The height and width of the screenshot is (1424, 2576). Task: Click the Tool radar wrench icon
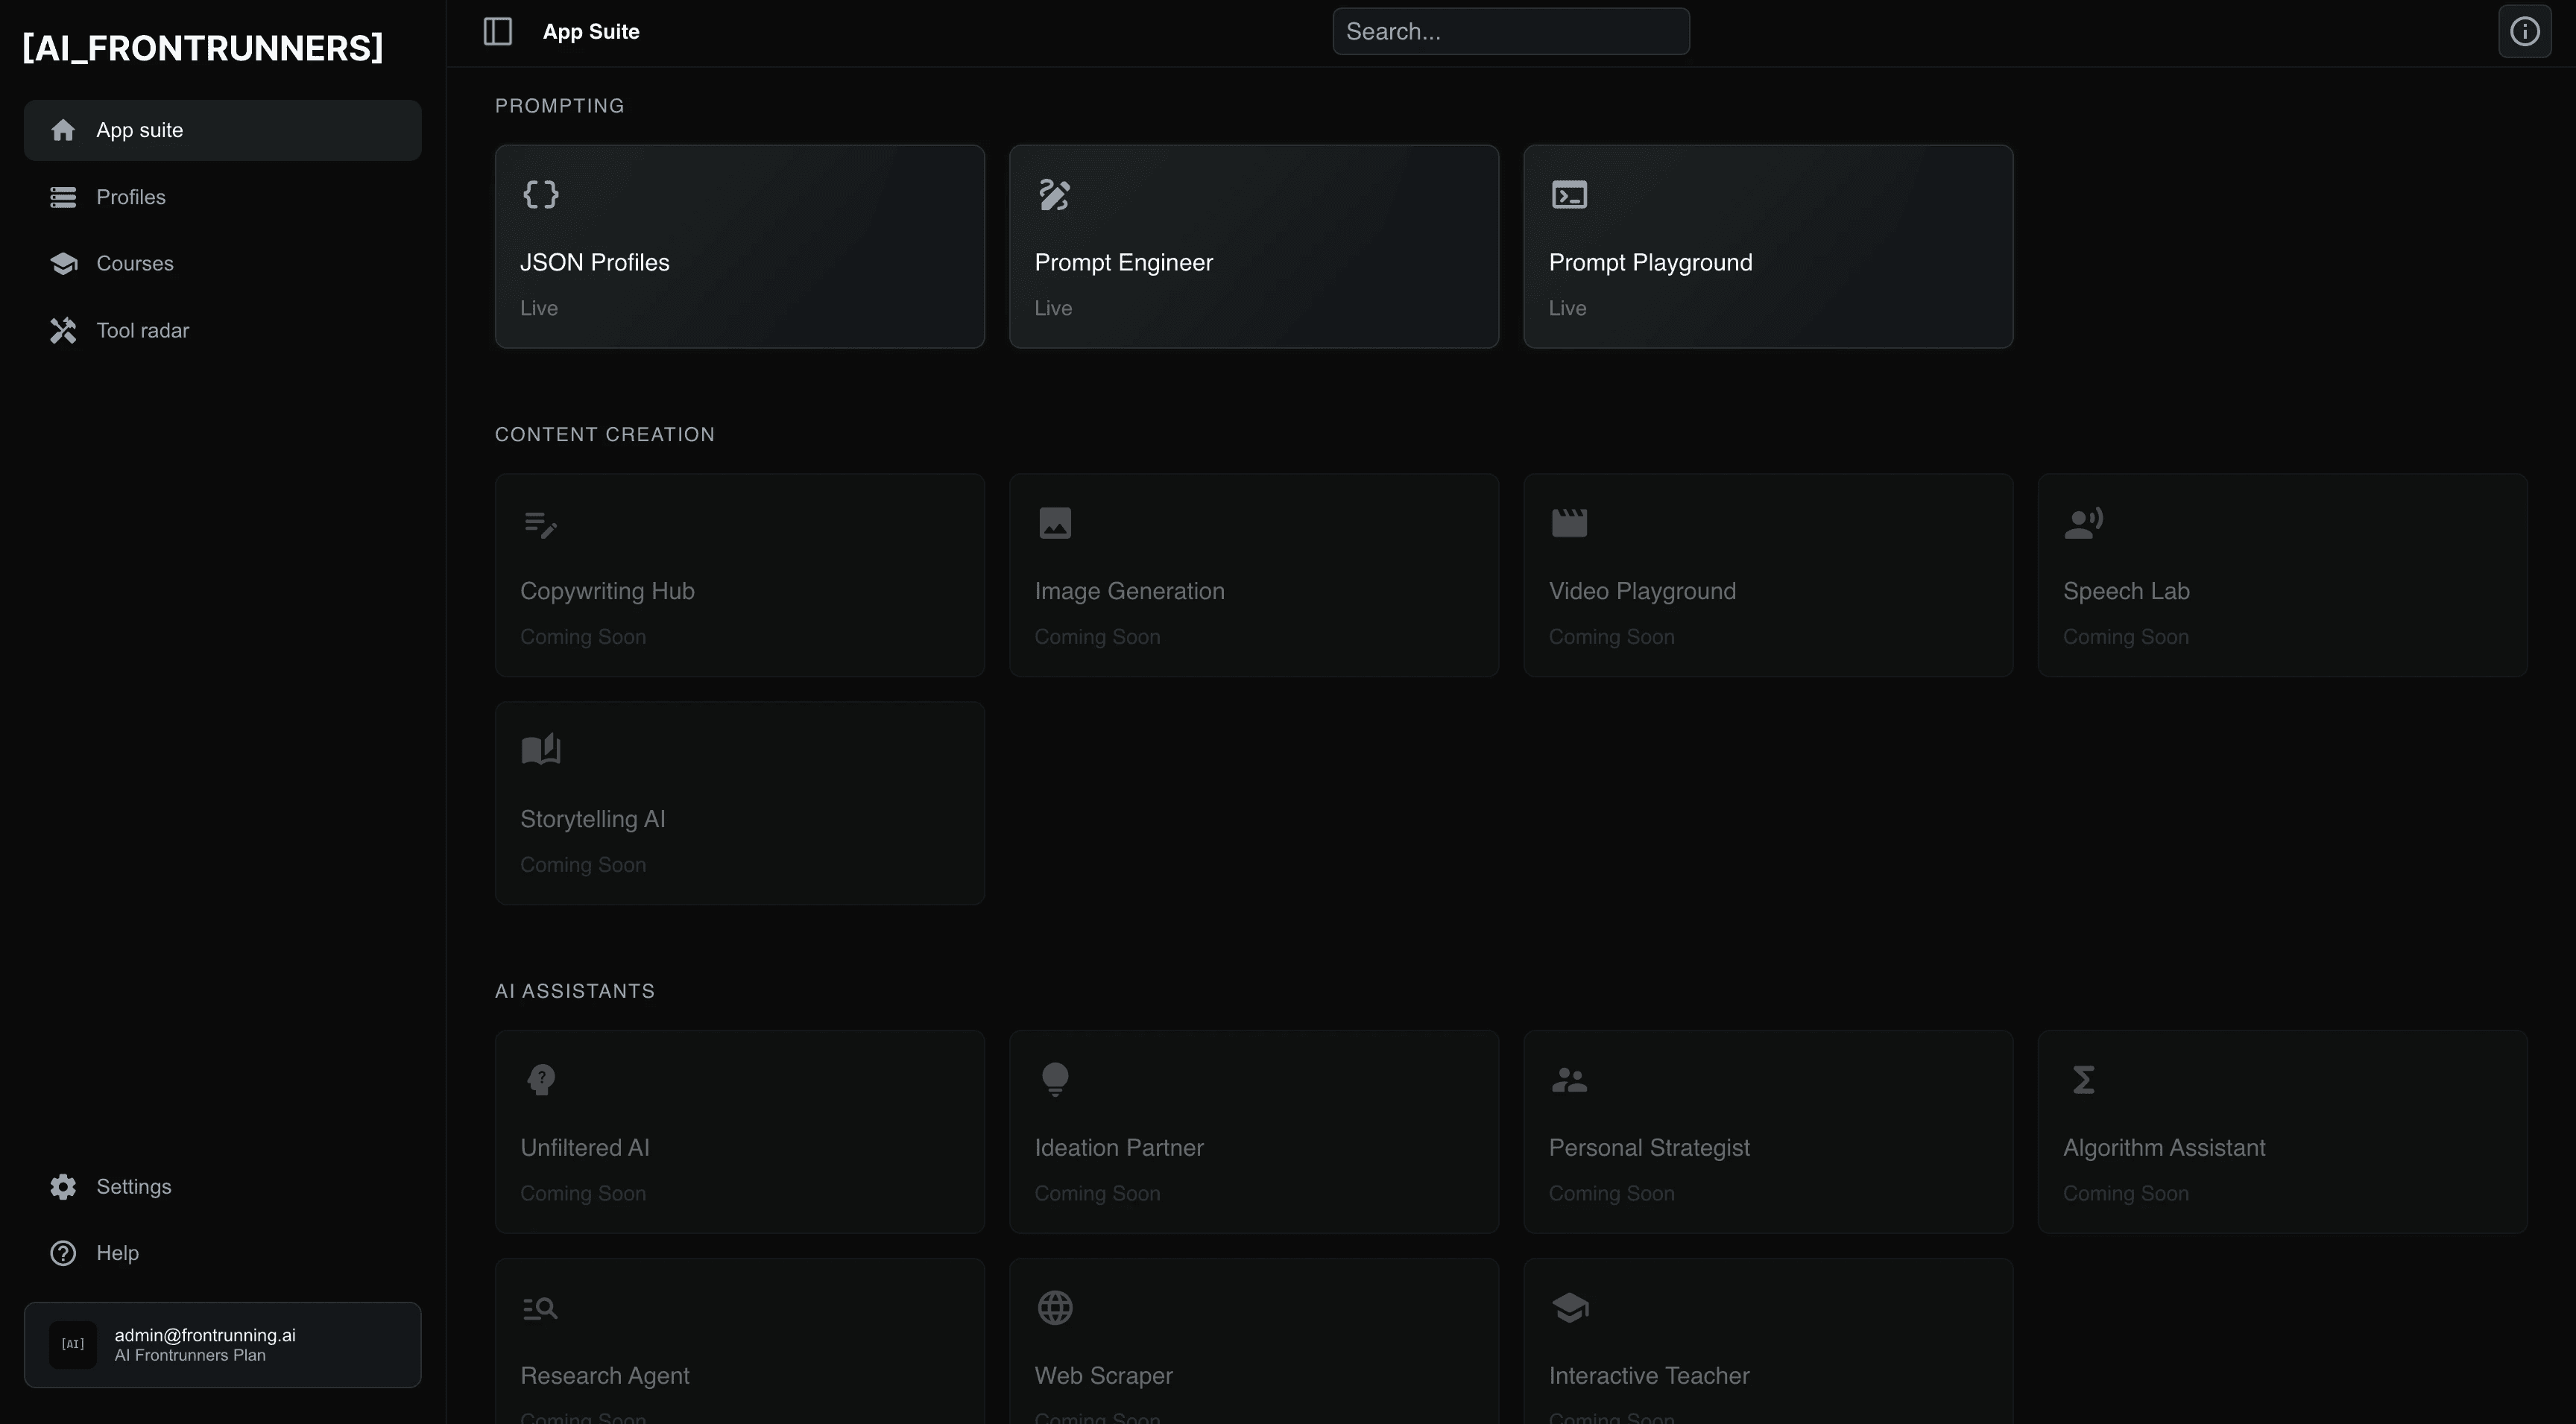pyautogui.click(x=63, y=330)
